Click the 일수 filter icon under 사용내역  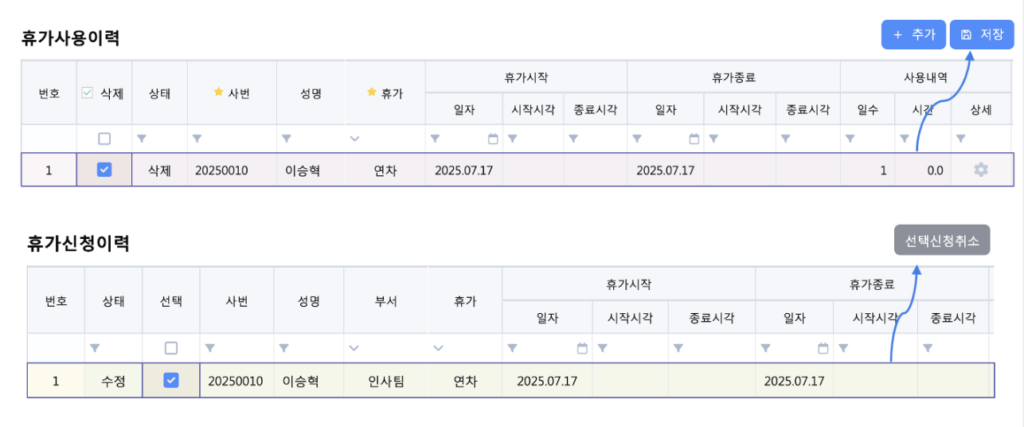click(x=849, y=139)
